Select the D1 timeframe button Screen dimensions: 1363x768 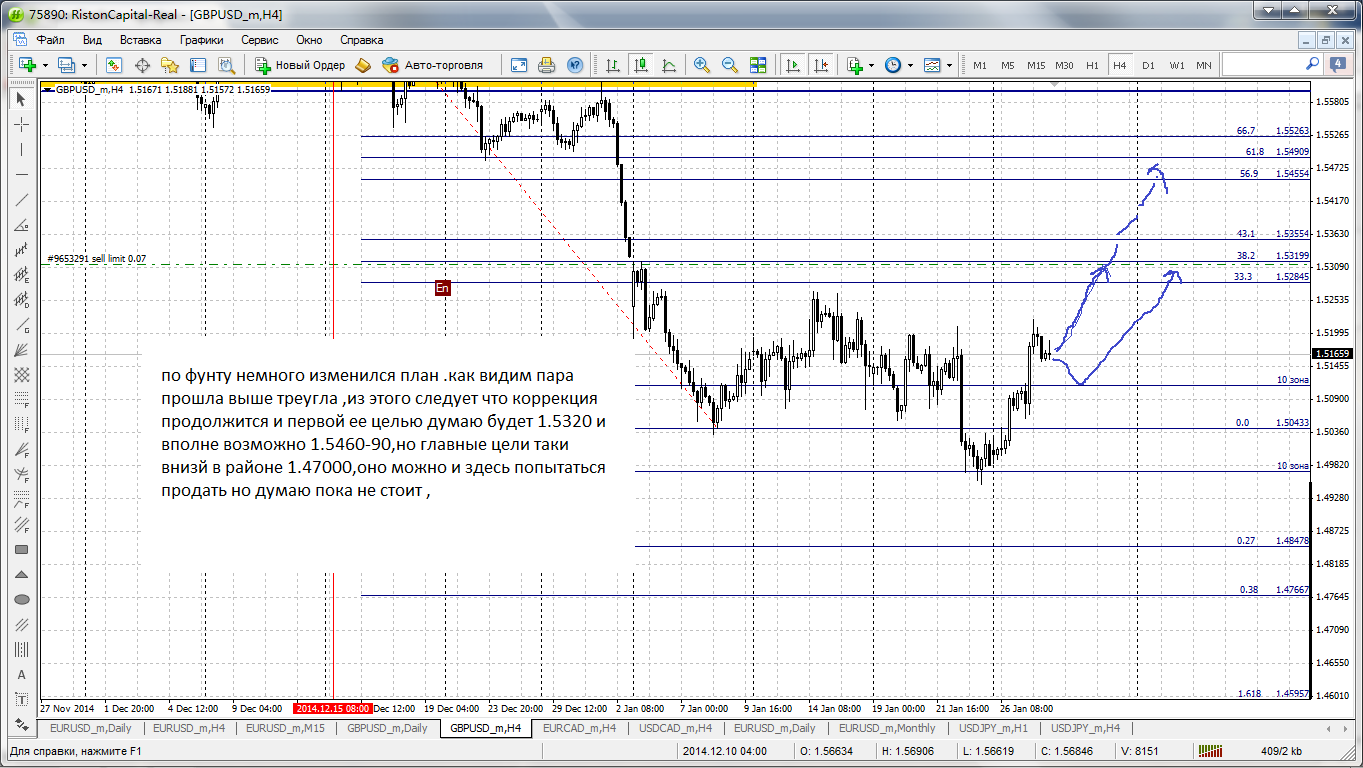[1148, 65]
